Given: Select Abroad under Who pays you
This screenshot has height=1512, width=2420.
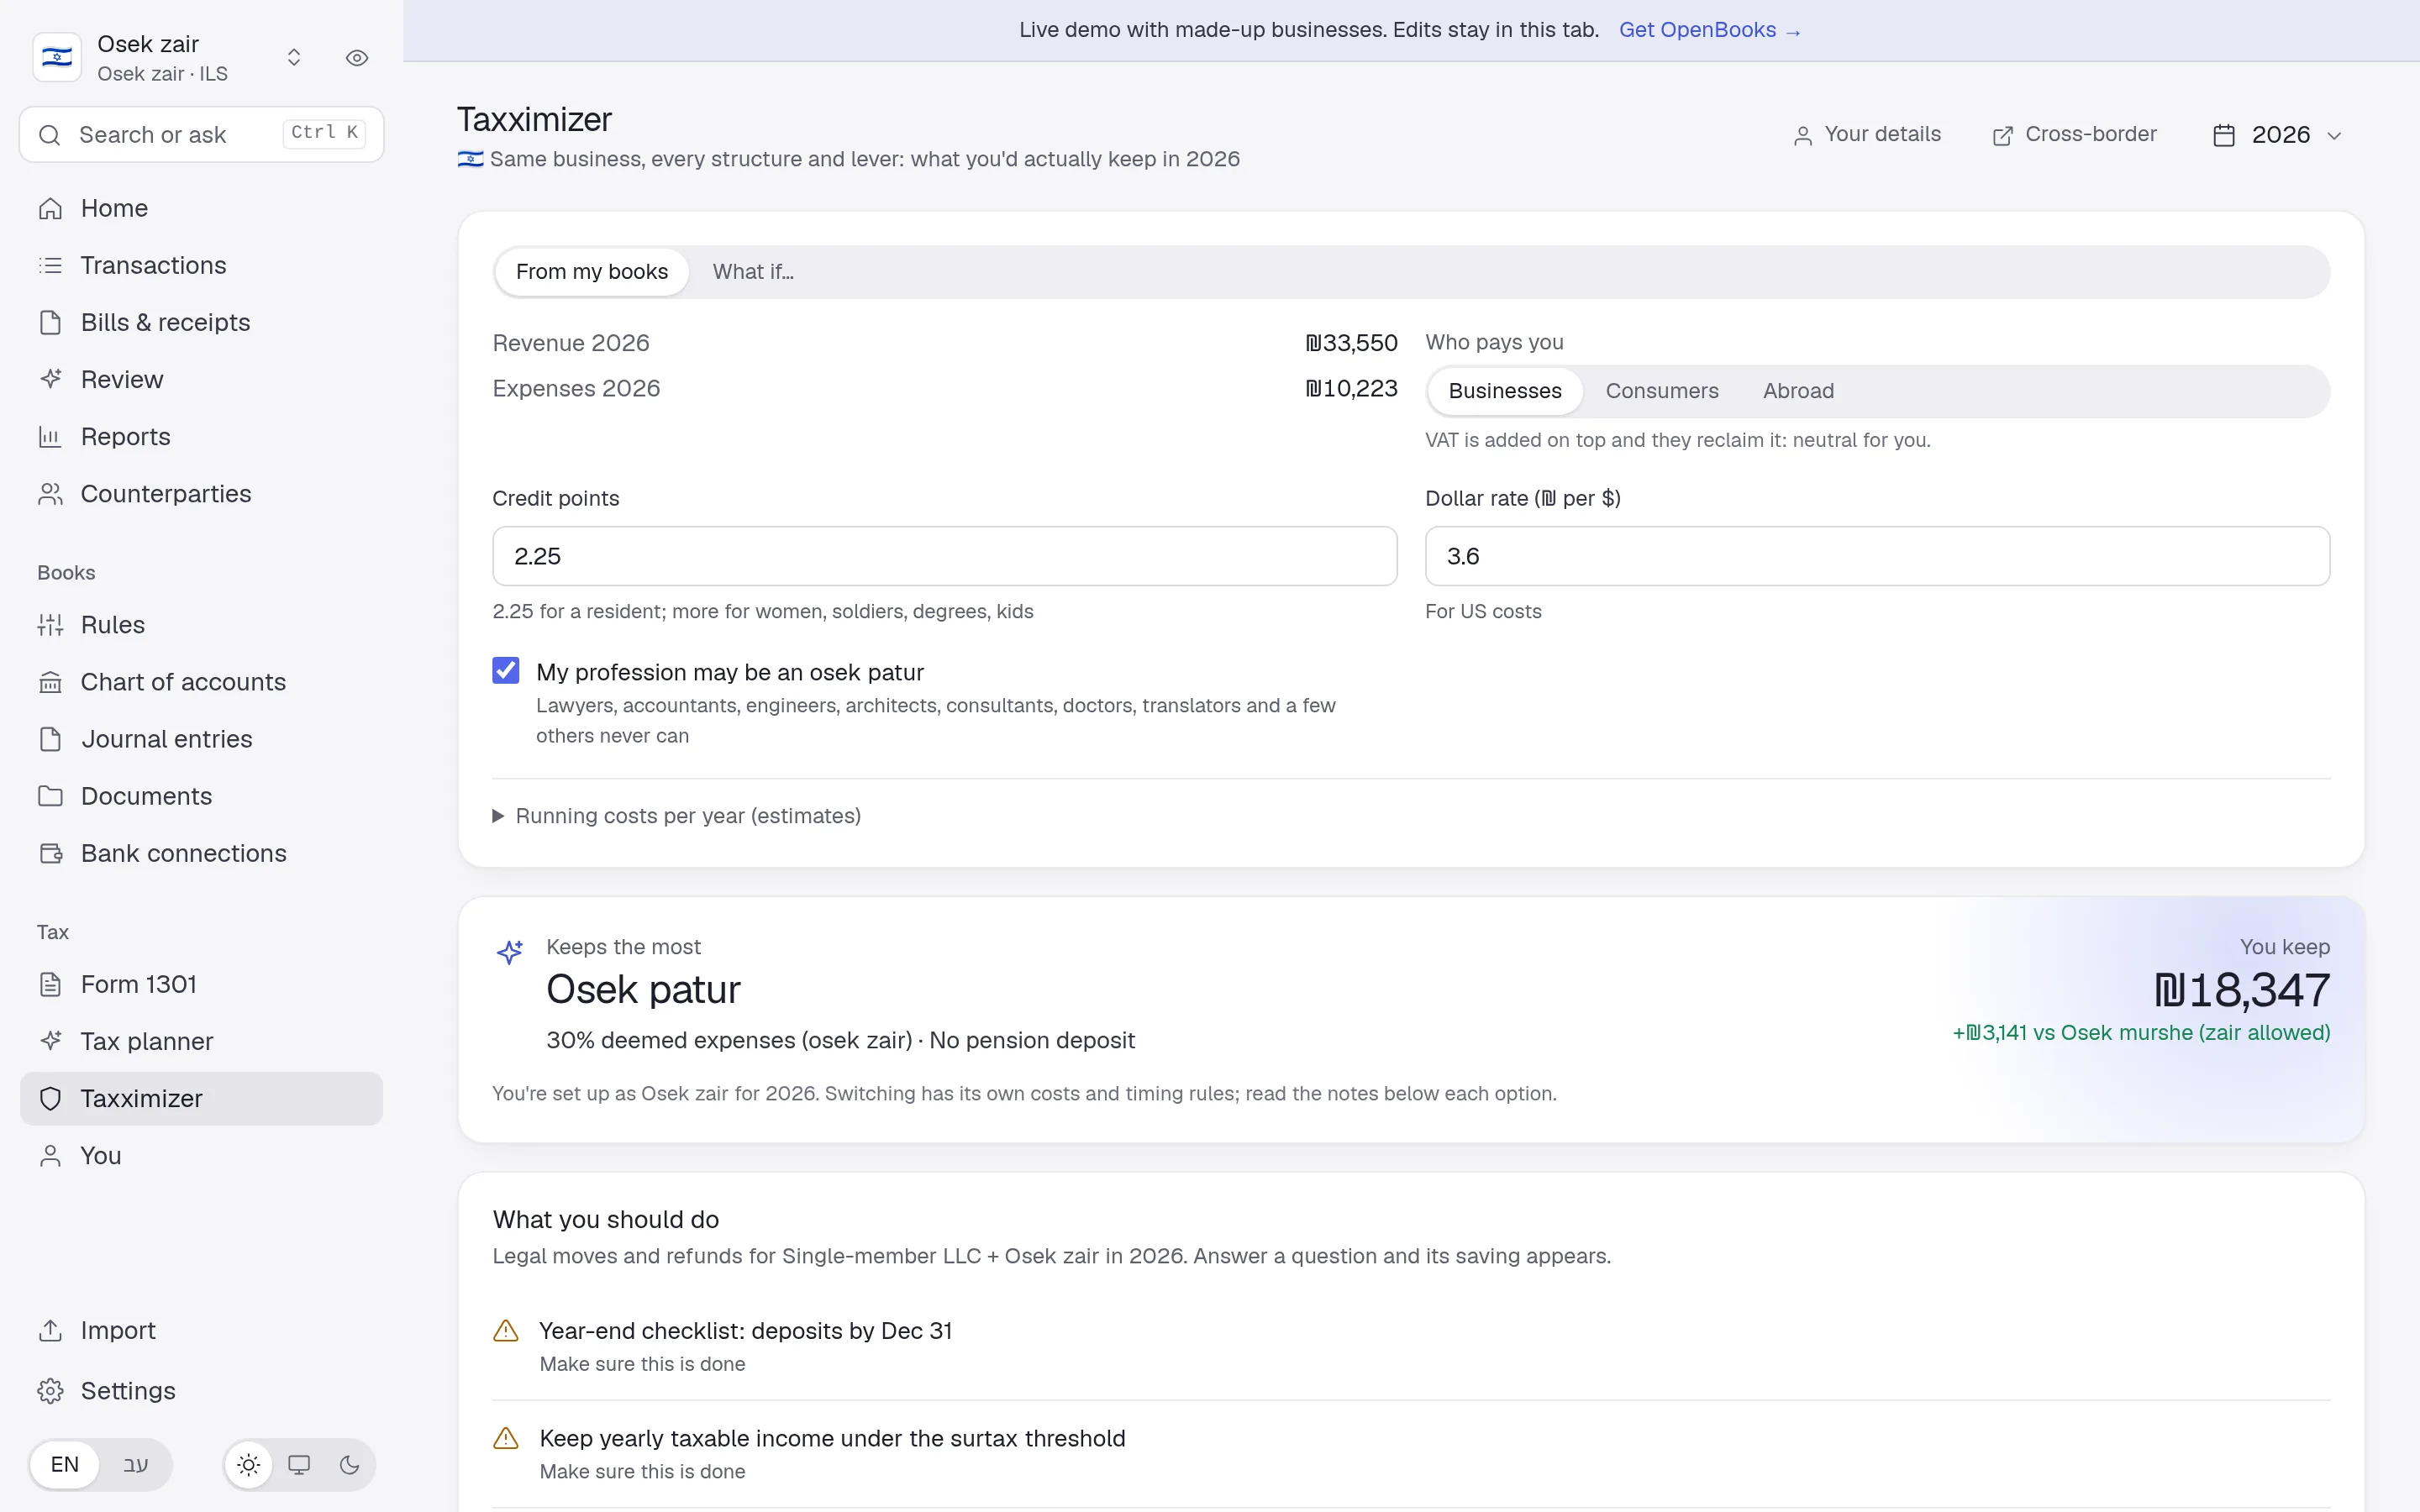Looking at the screenshot, I should (1798, 391).
